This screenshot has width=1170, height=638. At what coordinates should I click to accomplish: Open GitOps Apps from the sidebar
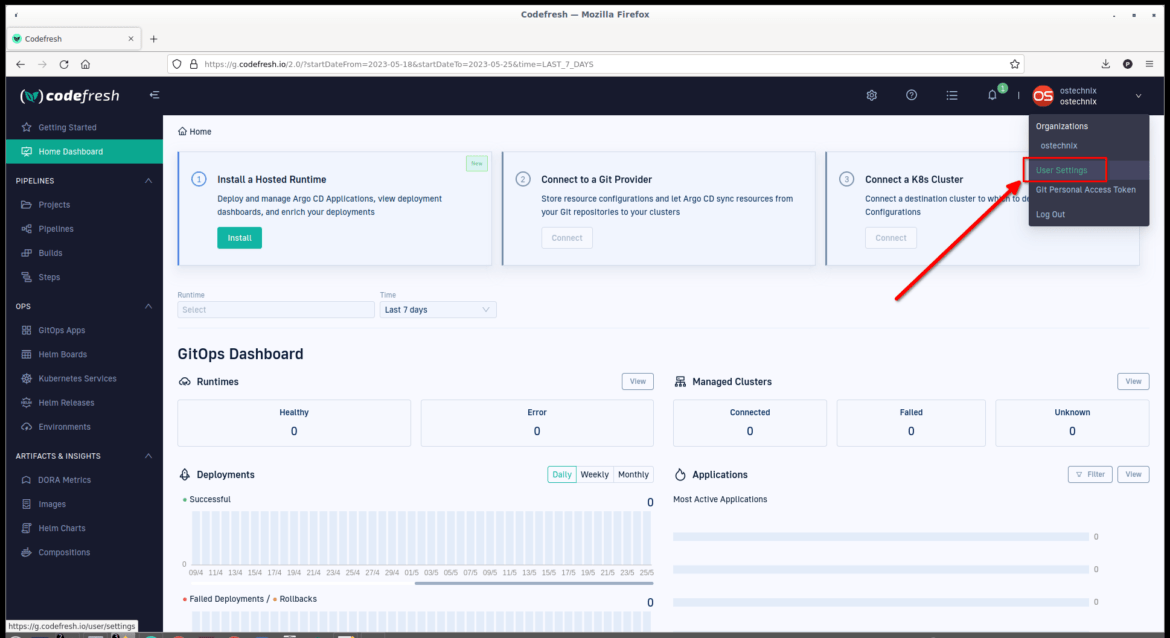pyautogui.click(x=62, y=330)
